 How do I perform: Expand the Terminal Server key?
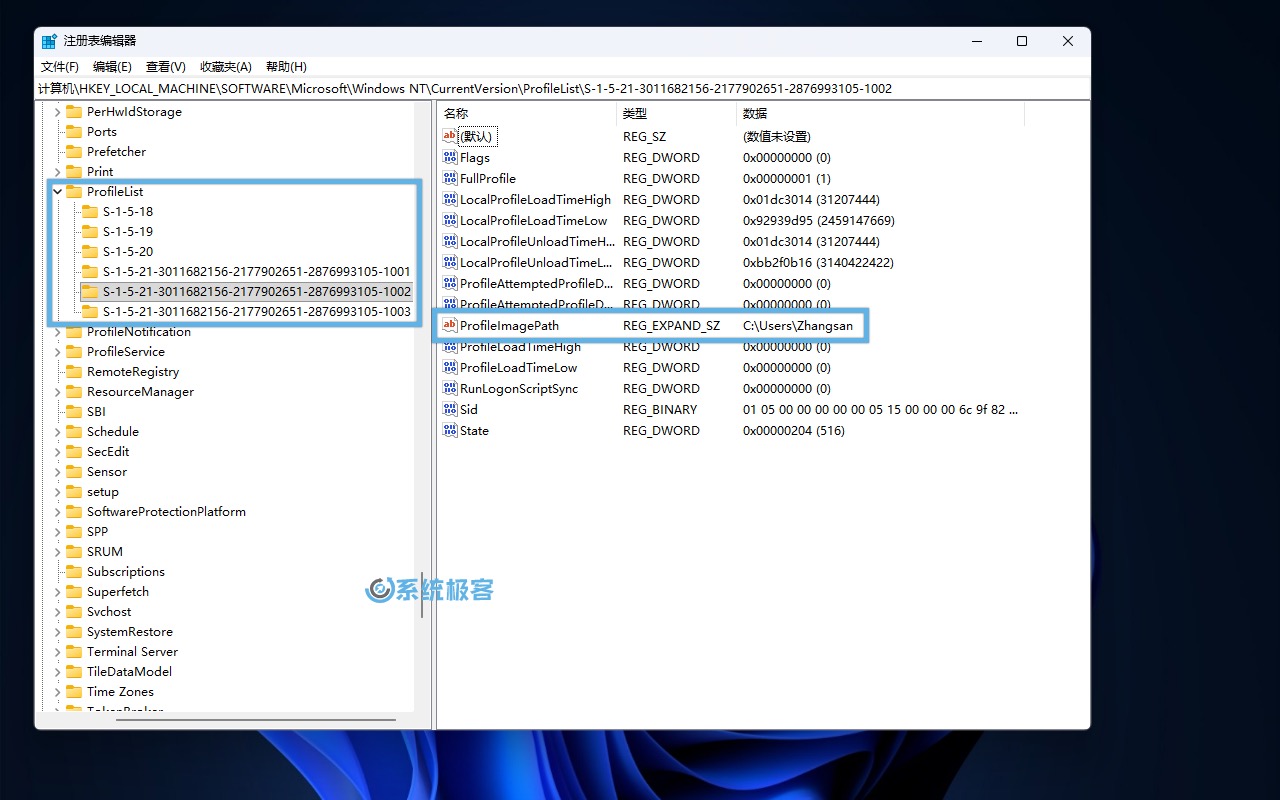tap(58, 651)
